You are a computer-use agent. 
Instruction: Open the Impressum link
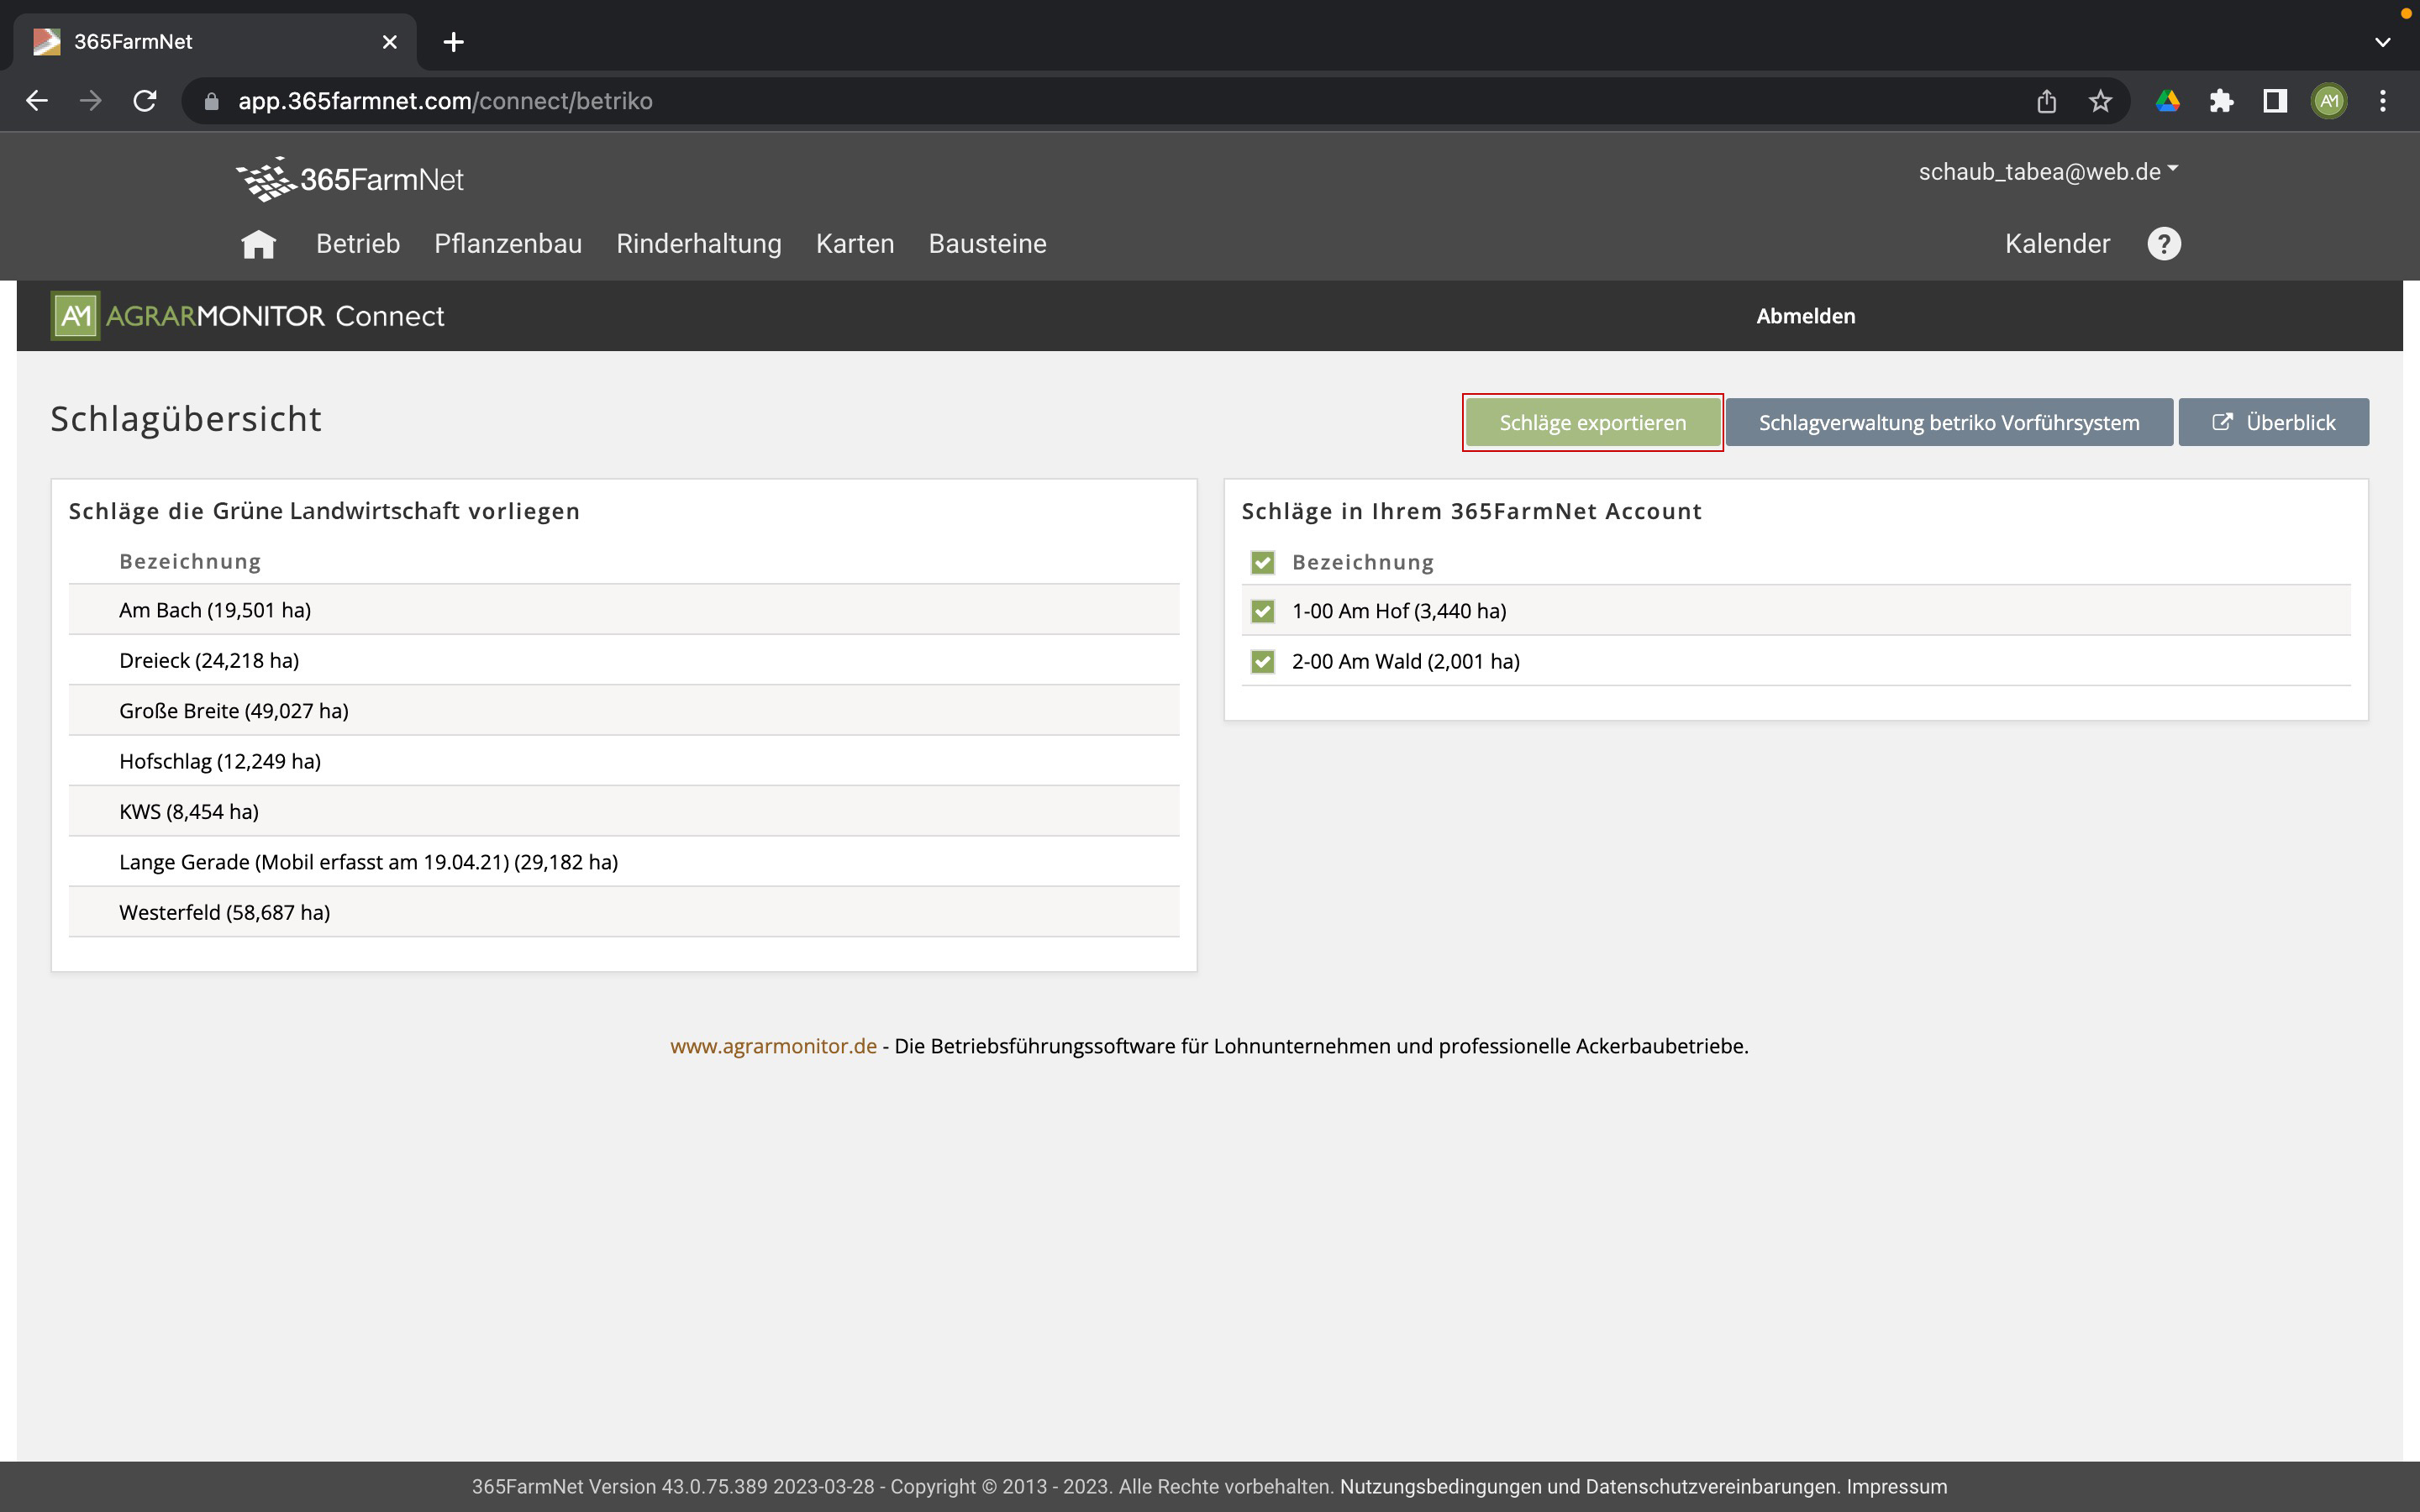click(x=1897, y=1487)
